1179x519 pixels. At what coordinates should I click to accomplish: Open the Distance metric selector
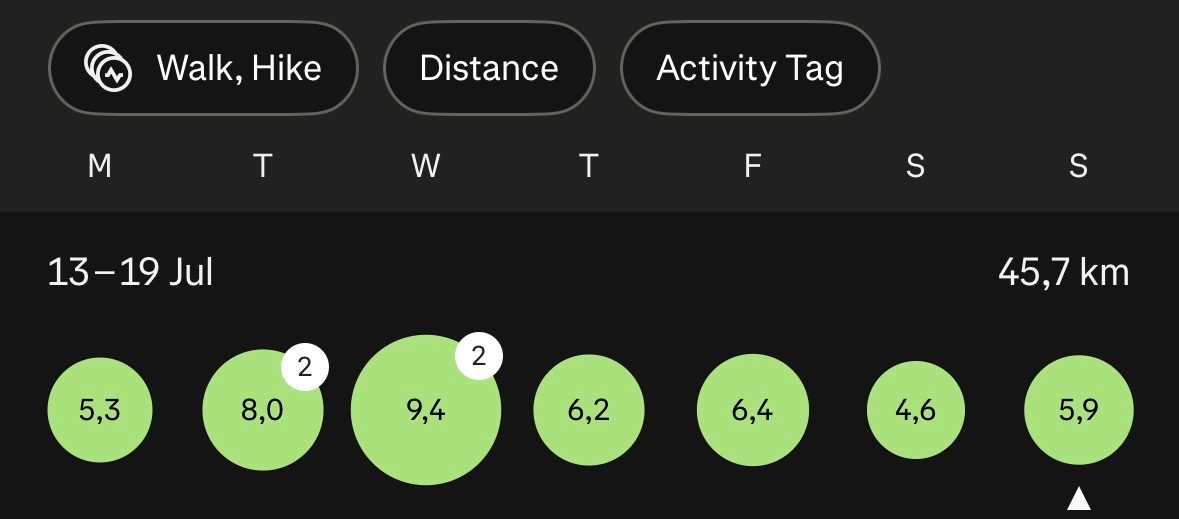[x=489, y=68]
